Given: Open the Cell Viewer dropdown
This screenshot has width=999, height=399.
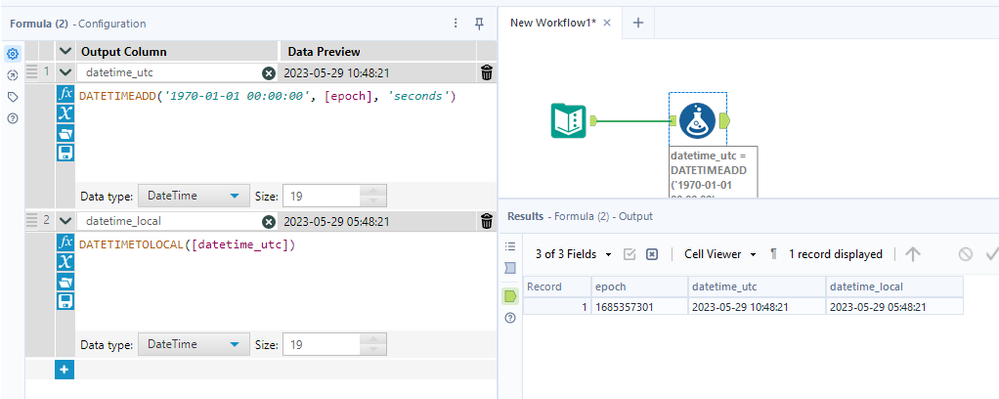Looking at the screenshot, I should 720,254.
